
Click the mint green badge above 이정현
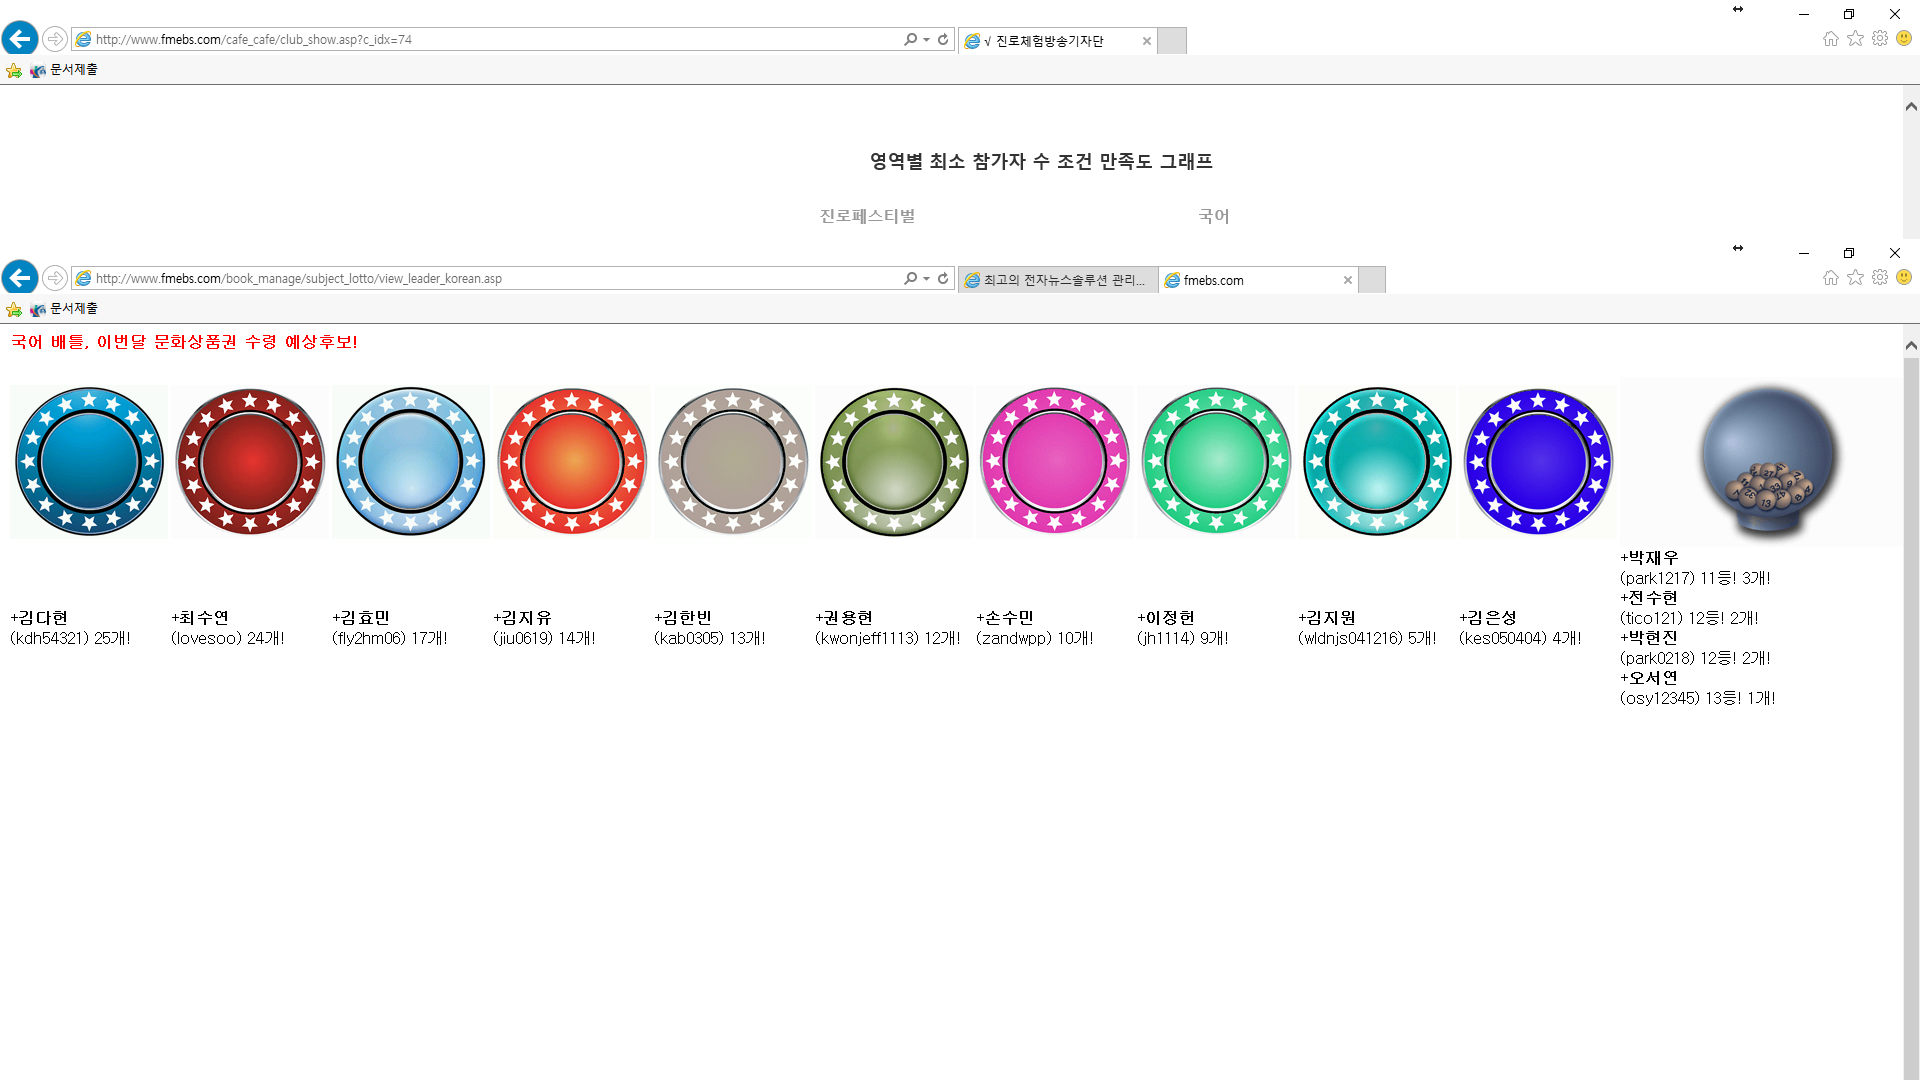click(x=1216, y=462)
